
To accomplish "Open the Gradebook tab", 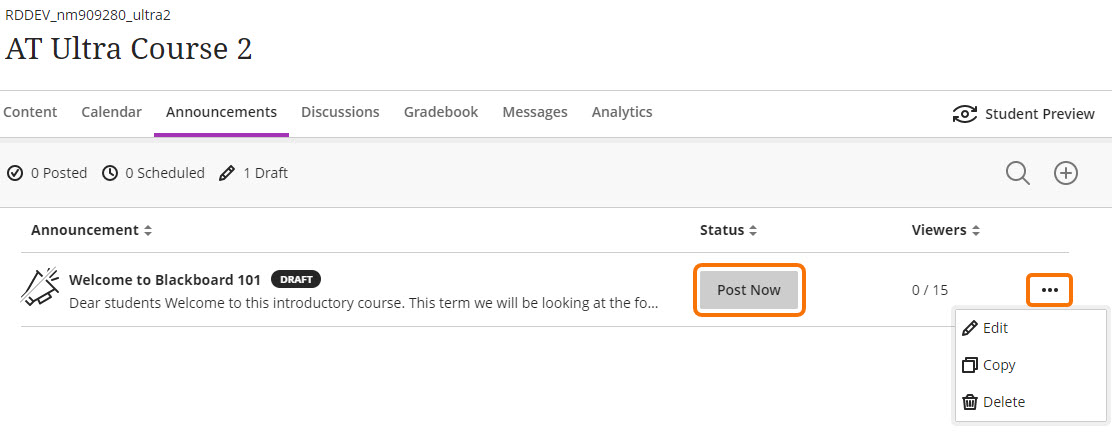I will (x=441, y=112).
